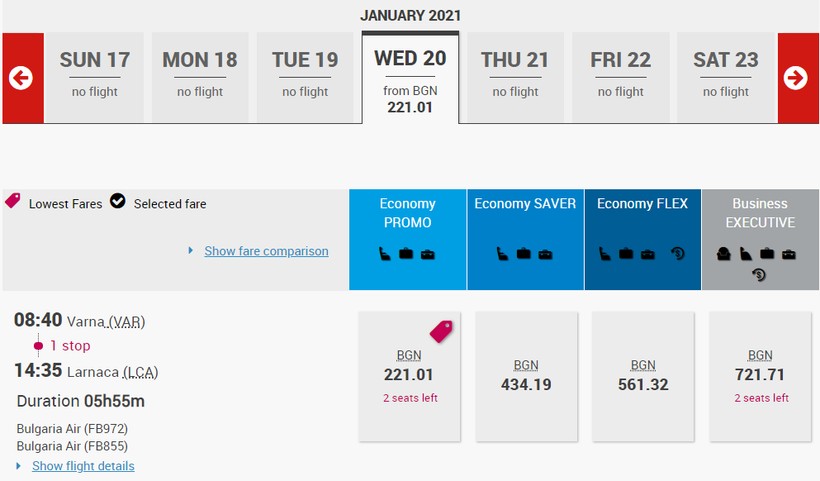Expand Show flight details
This screenshot has height=481, width=820.
[x=83, y=466]
